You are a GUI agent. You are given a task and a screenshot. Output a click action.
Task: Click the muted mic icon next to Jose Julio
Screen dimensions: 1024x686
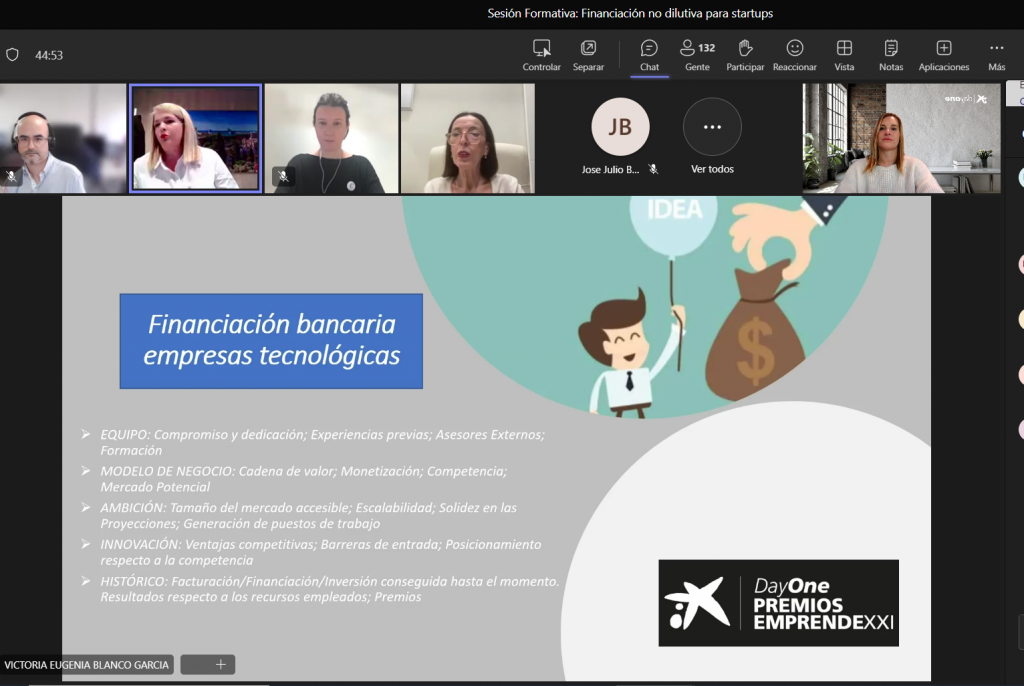(x=653, y=169)
